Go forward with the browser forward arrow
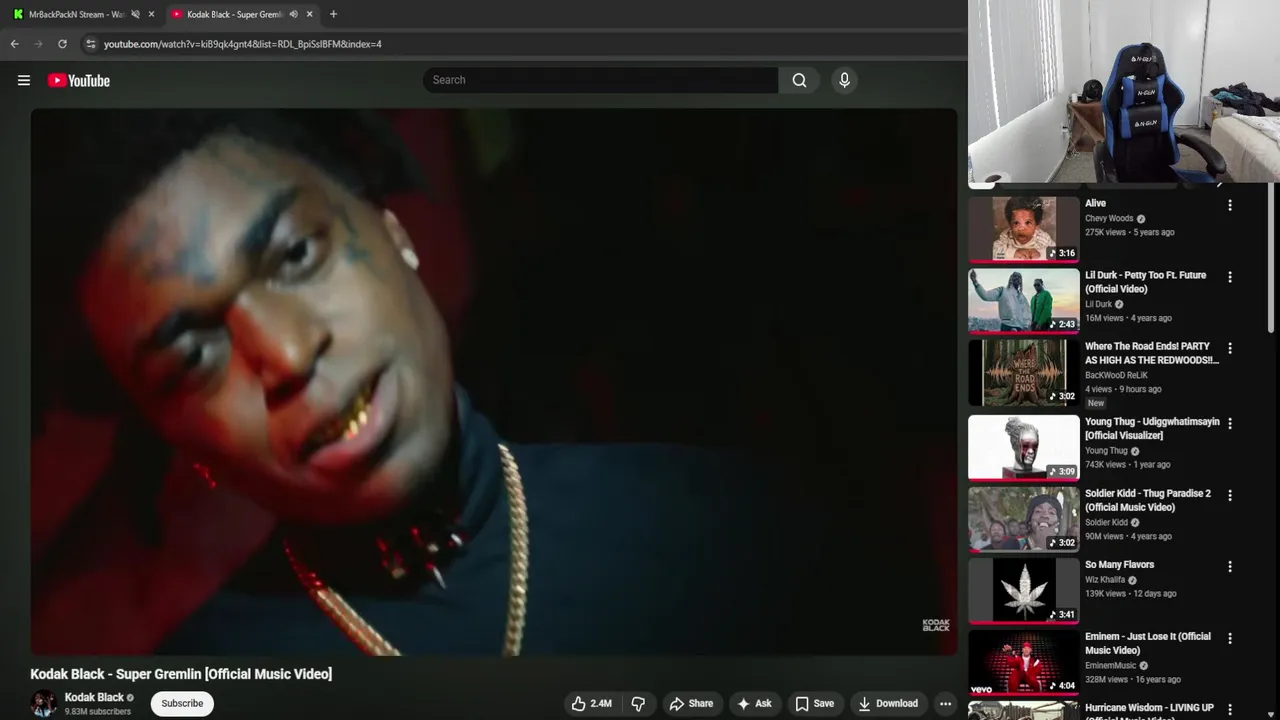Image resolution: width=1280 pixels, height=720 pixels. pos(39,44)
